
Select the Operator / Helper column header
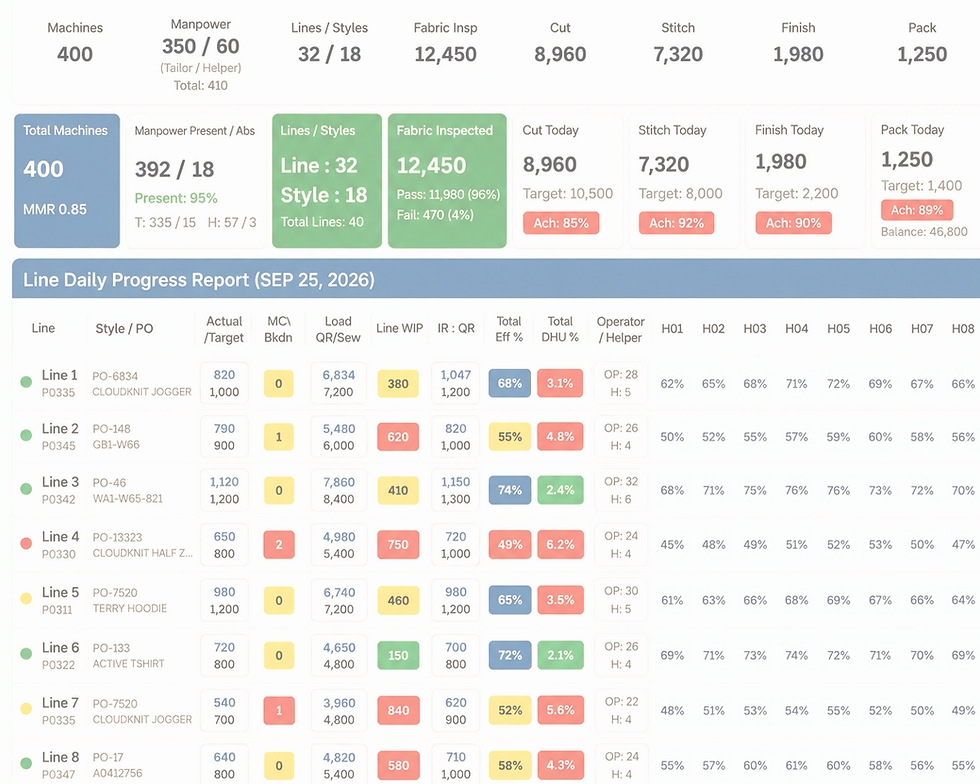pos(621,329)
